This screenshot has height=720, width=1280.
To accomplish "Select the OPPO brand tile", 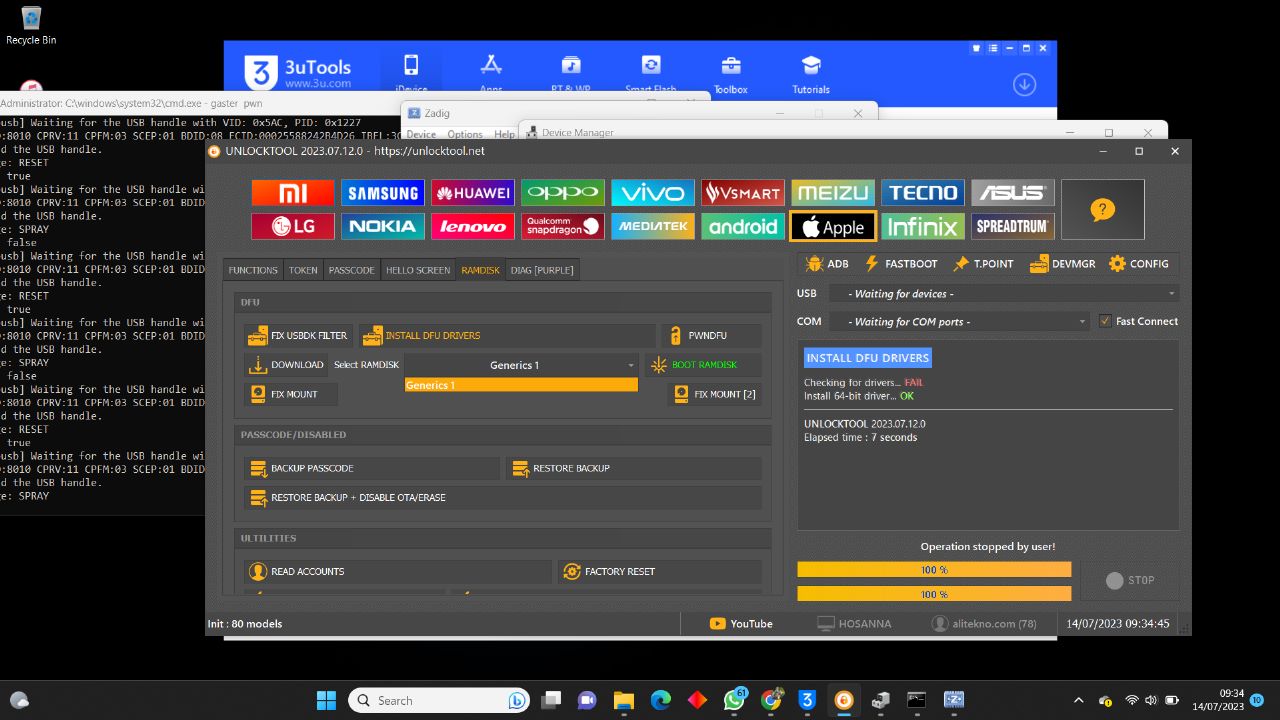I will 563,193.
